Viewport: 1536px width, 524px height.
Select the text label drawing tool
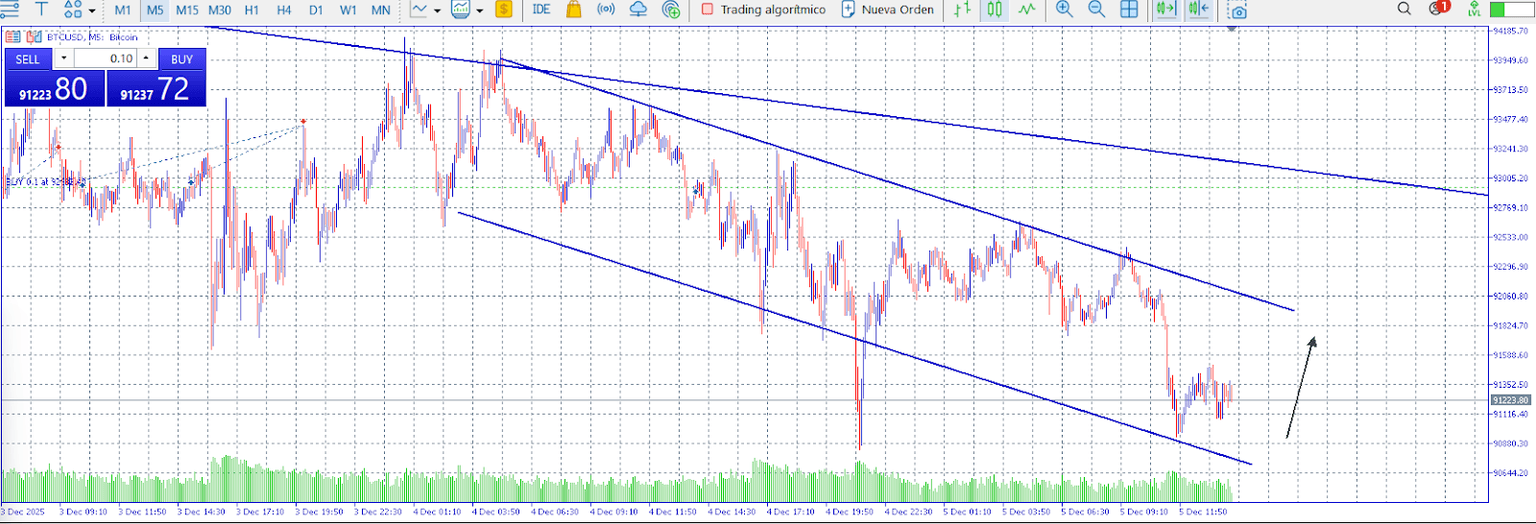(43, 10)
